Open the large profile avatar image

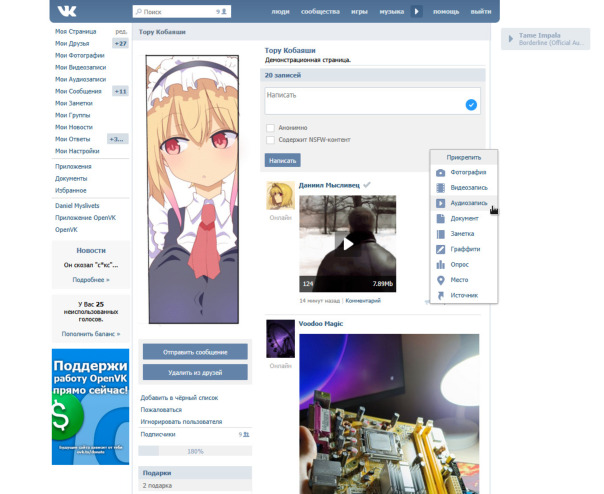[192, 189]
